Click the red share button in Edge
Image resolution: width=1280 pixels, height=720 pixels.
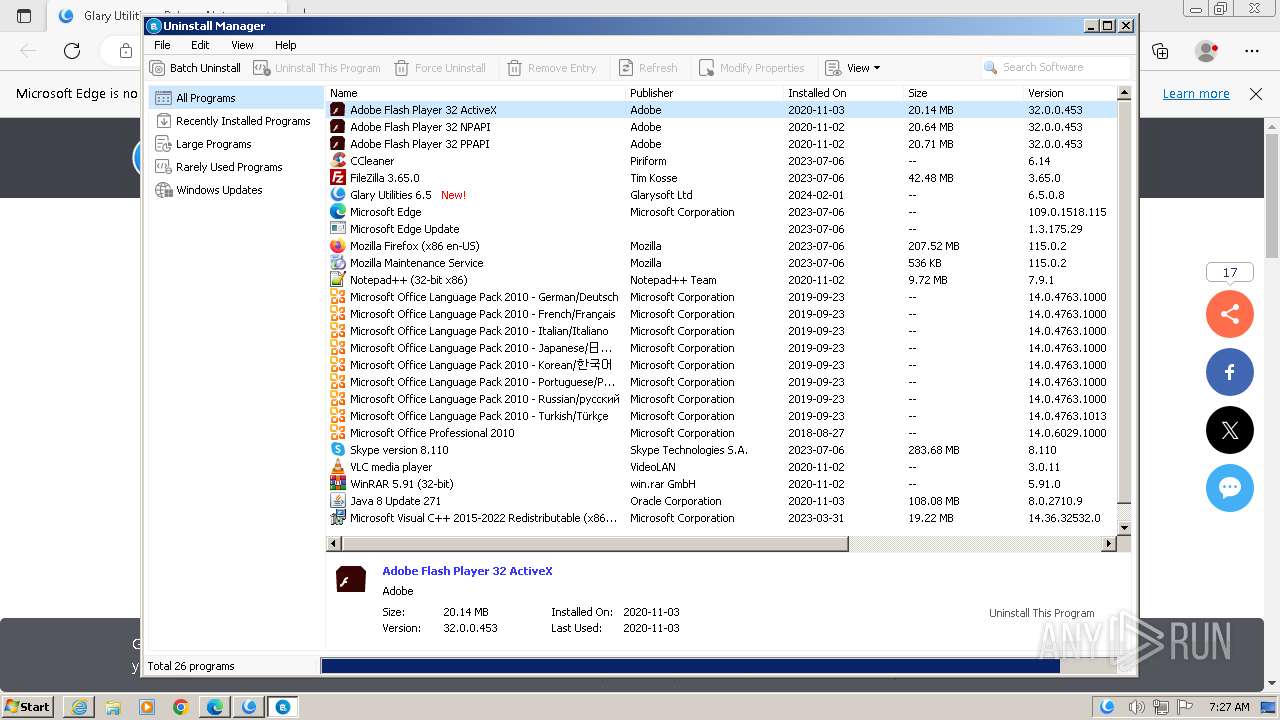[1230, 315]
